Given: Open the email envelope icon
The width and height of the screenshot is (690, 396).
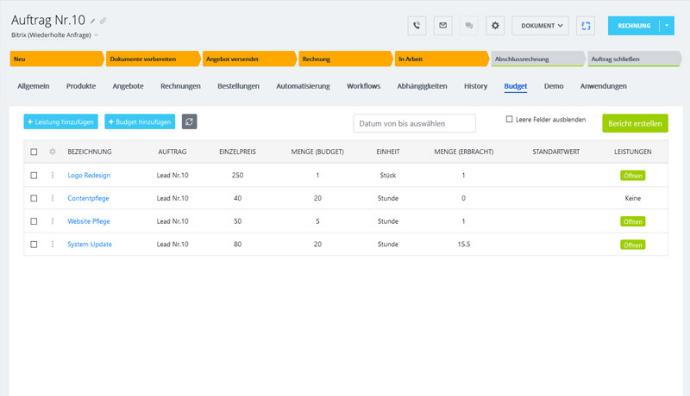Looking at the screenshot, I should (443, 26).
